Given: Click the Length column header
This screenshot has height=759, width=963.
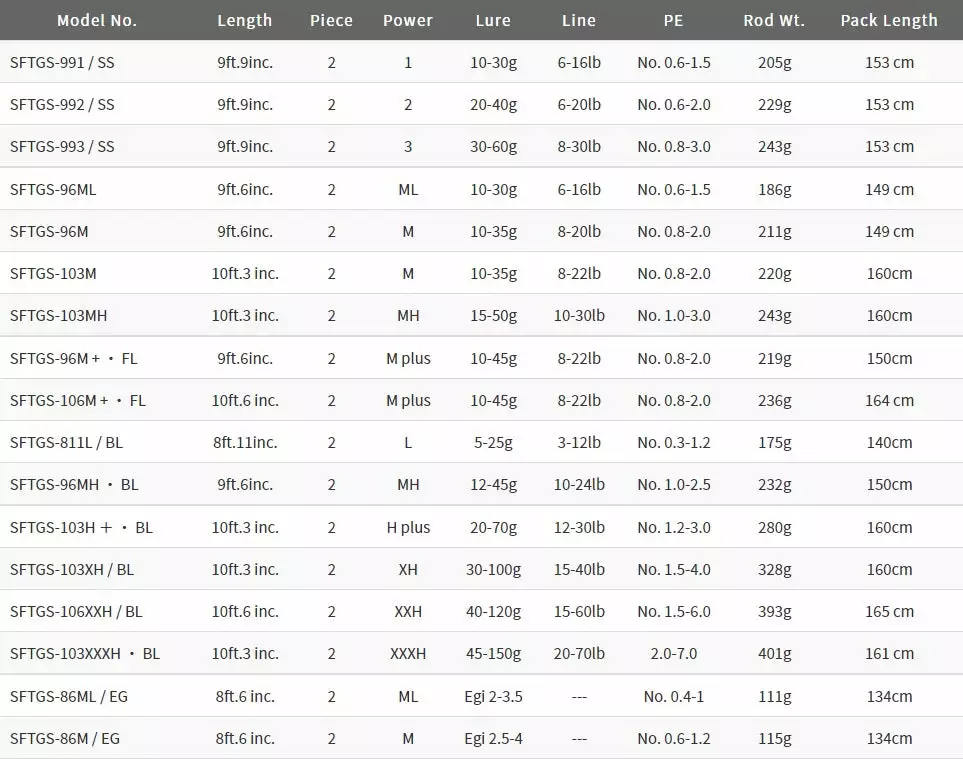Looking at the screenshot, I should [x=244, y=20].
